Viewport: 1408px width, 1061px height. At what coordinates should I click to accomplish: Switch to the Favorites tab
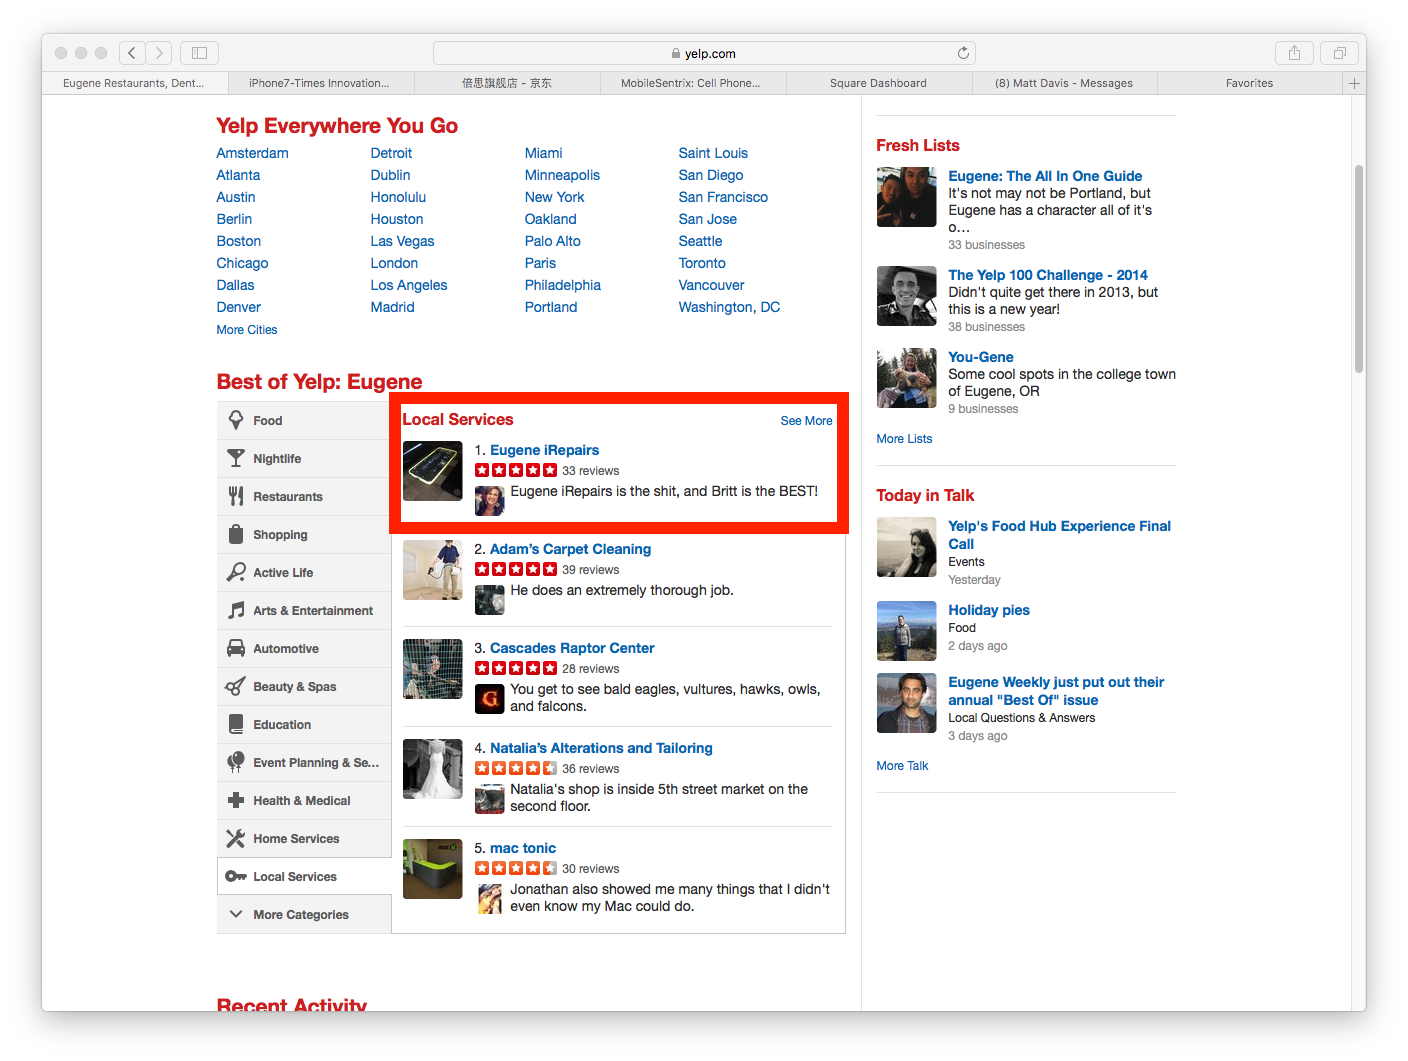pos(1250,83)
